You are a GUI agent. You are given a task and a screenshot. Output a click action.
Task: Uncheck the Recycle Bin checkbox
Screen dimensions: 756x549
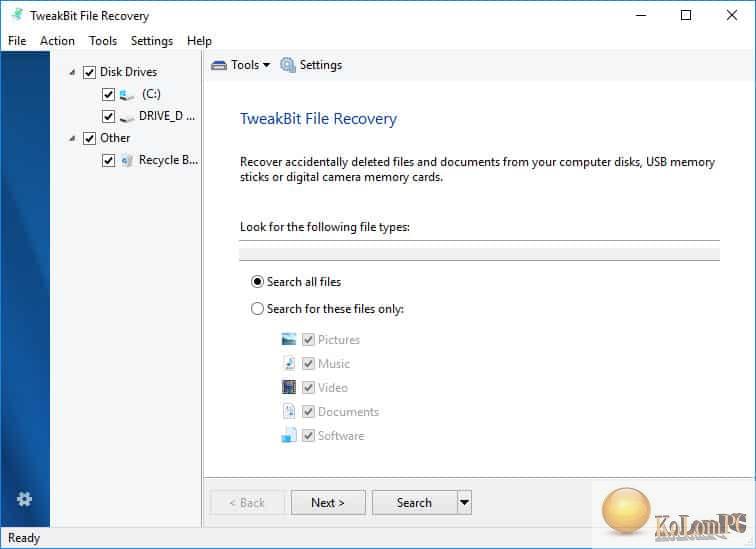pos(108,161)
